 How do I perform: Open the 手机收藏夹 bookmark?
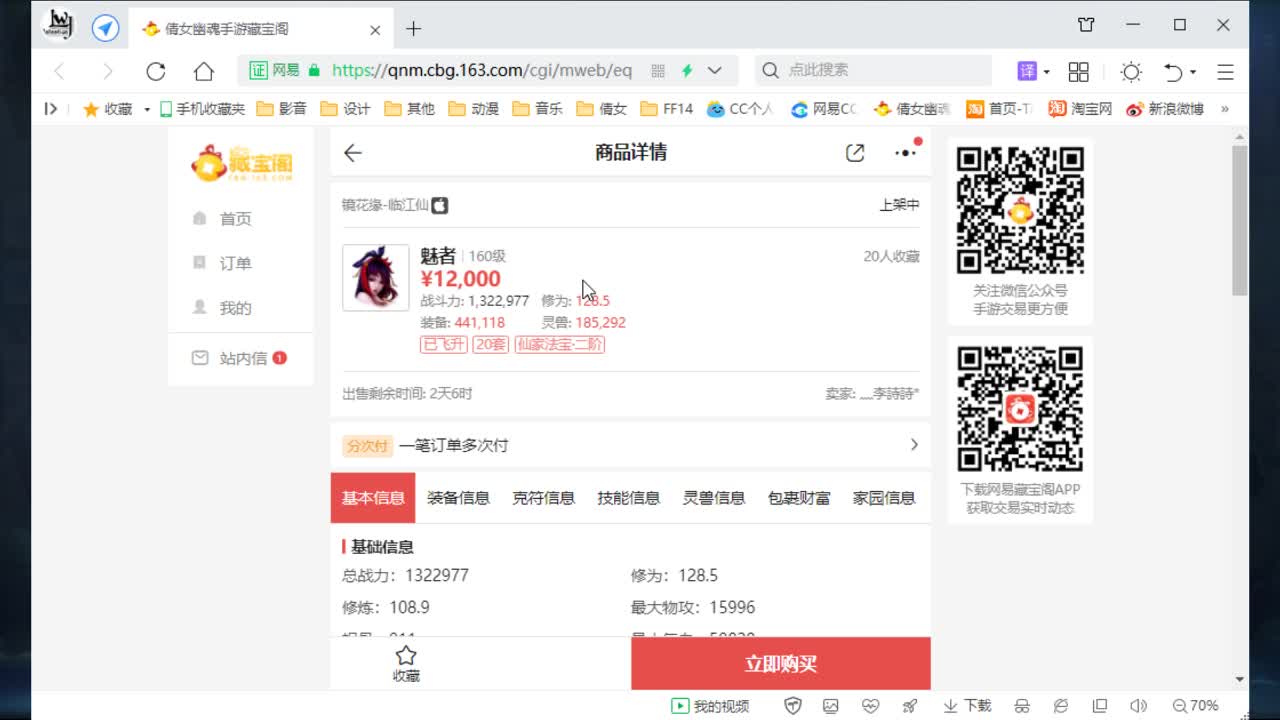(x=202, y=109)
